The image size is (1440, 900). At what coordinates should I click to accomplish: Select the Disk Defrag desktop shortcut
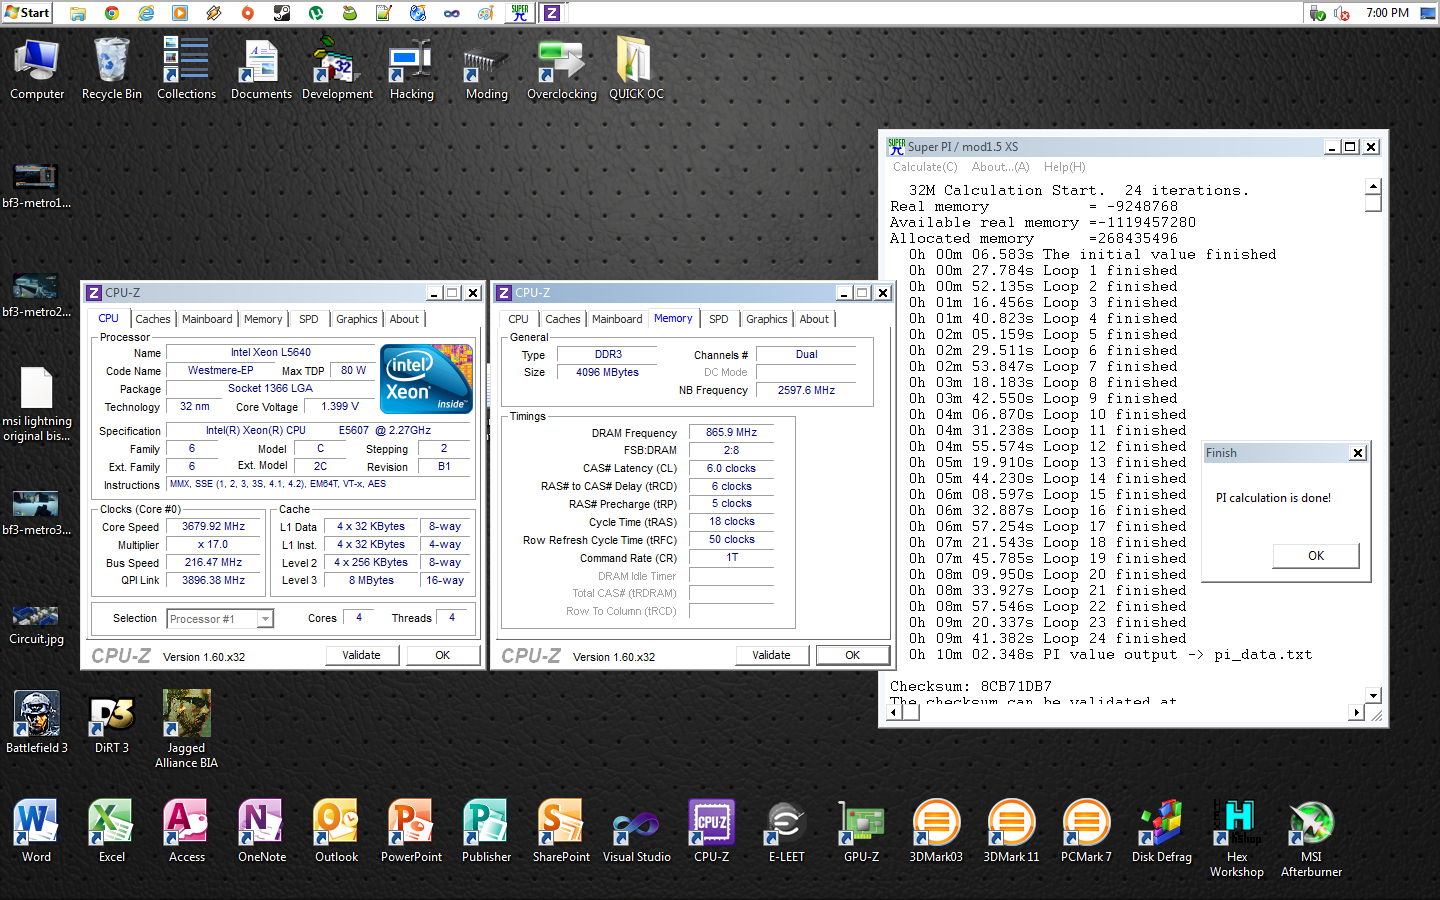click(1161, 831)
